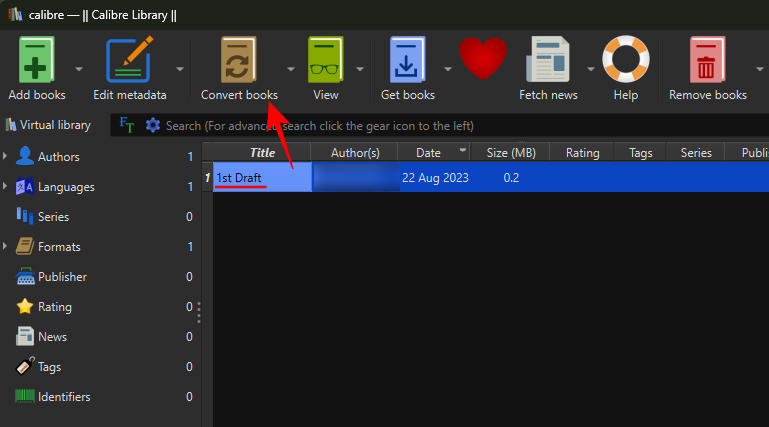Click the Tags label icon
This screenshot has width=769, height=427.
pos(25,366)
